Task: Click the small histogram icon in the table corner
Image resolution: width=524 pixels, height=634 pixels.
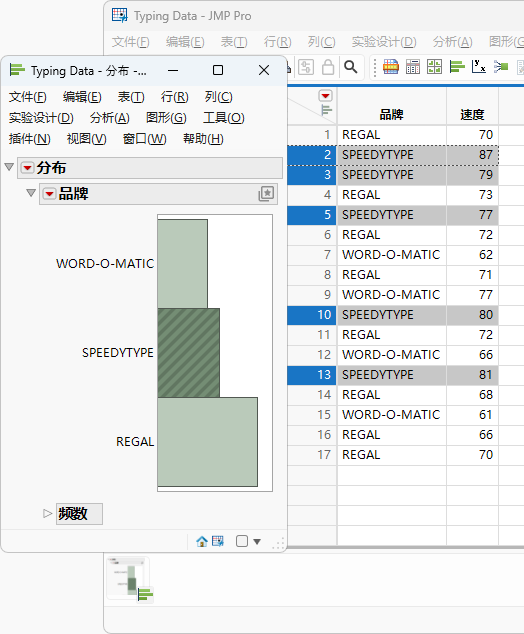Action: [326, 110]
